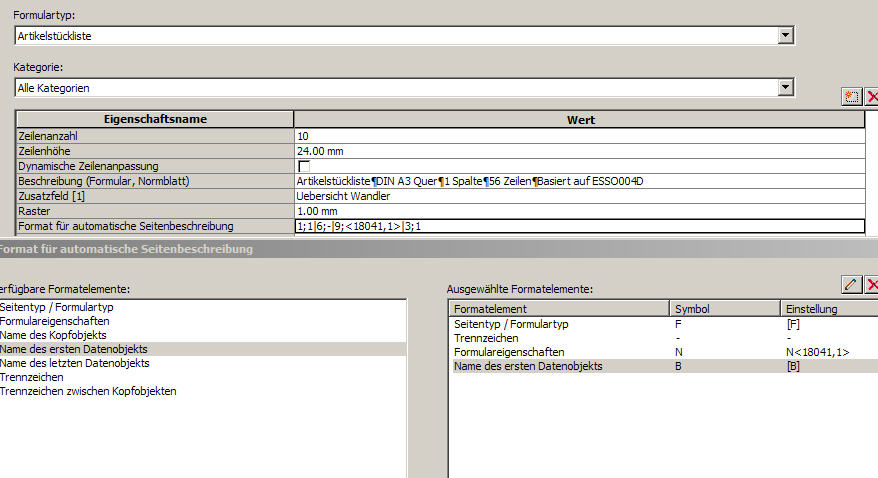Click the Raster value 1.00 mm
Viewport: 878px width, 478px height.
tap(580, 211)
